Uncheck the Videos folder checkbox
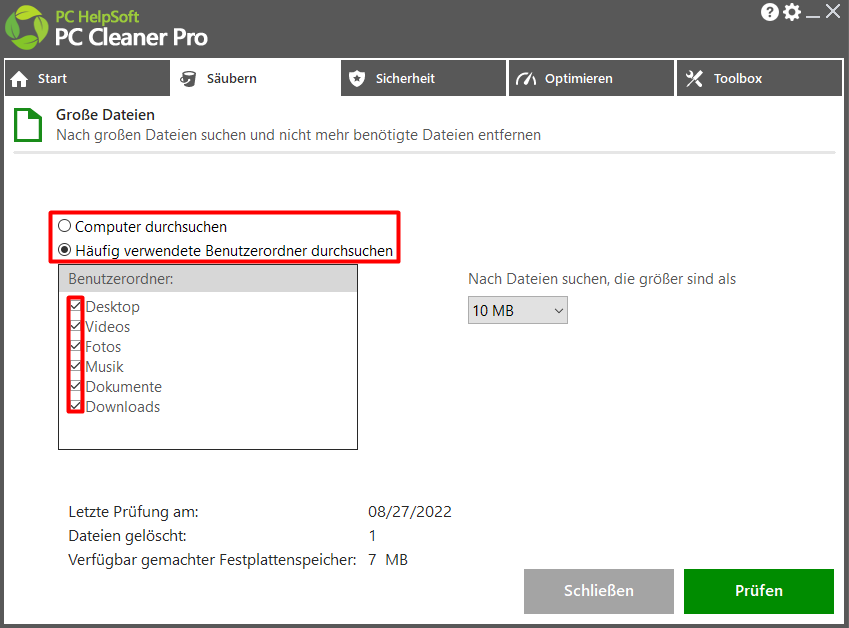The image size is (849, 628). [x=75, y=326]
